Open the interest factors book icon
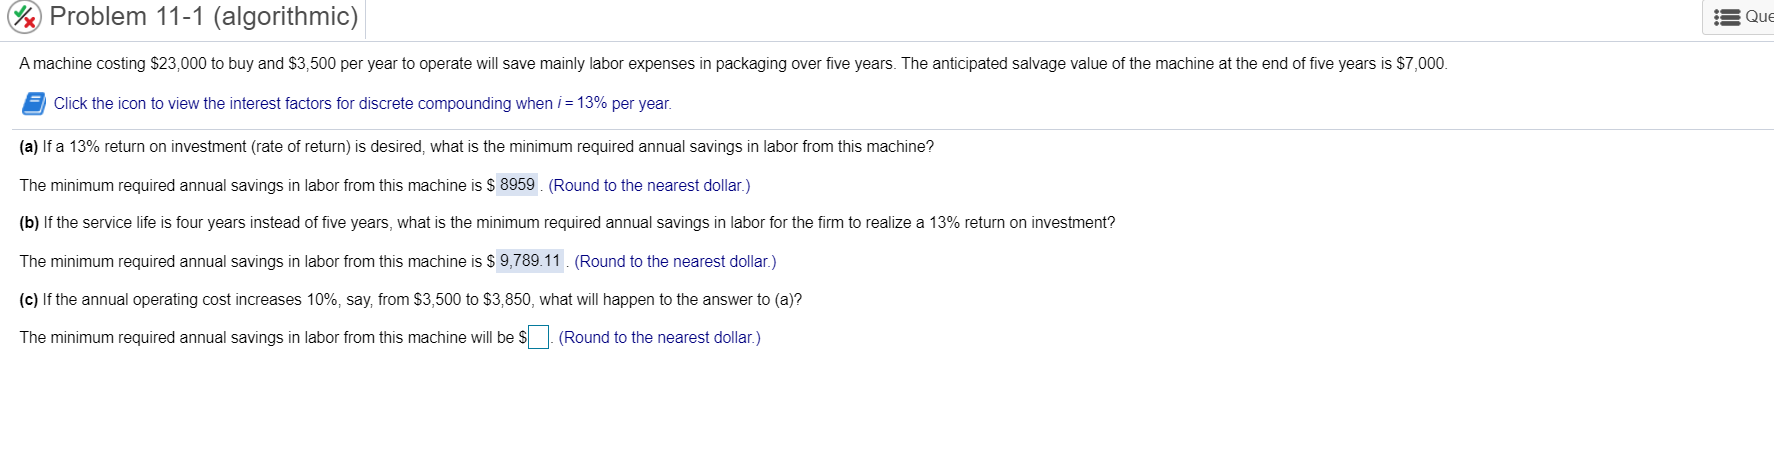Screen dimensions: 1774x457 pyautogui.click(x=33, y=103)
